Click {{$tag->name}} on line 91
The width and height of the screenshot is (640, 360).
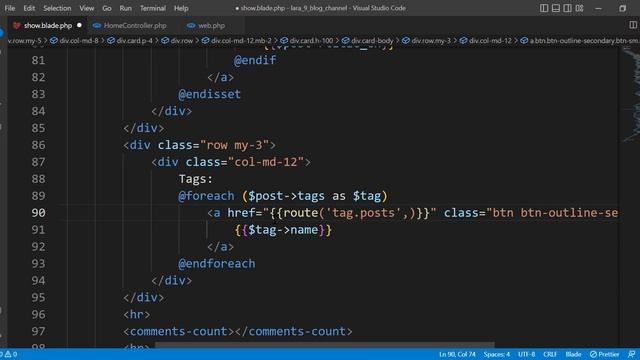[283, 230]
